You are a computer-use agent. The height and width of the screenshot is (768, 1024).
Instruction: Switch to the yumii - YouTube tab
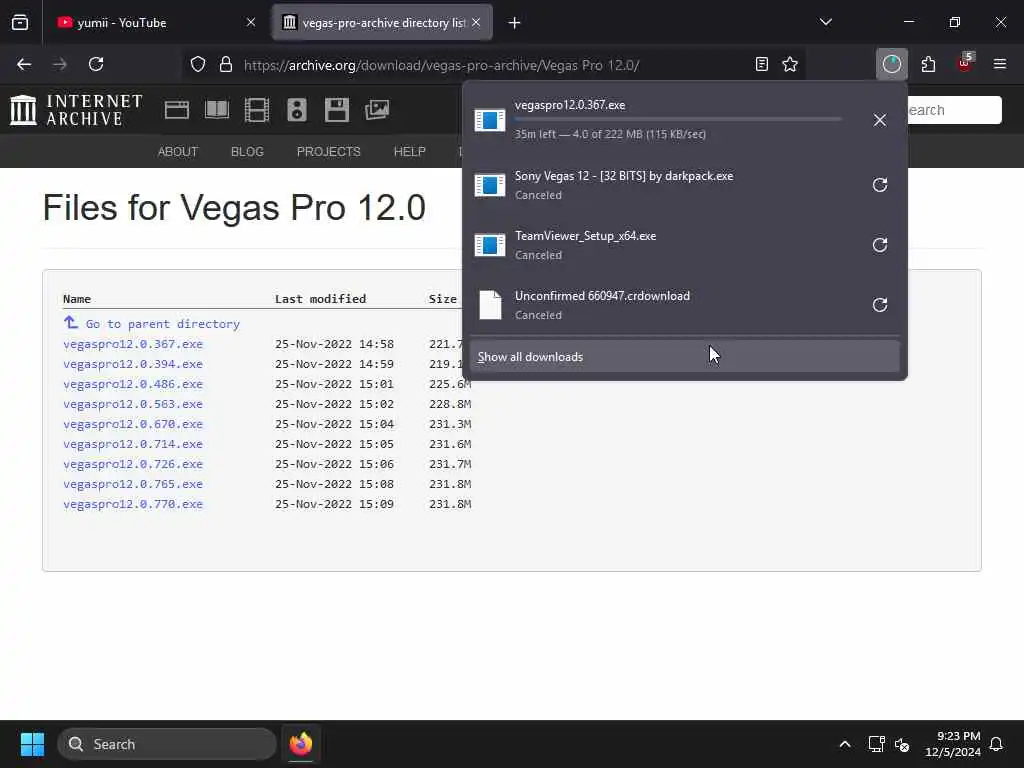tap(156, 23)
